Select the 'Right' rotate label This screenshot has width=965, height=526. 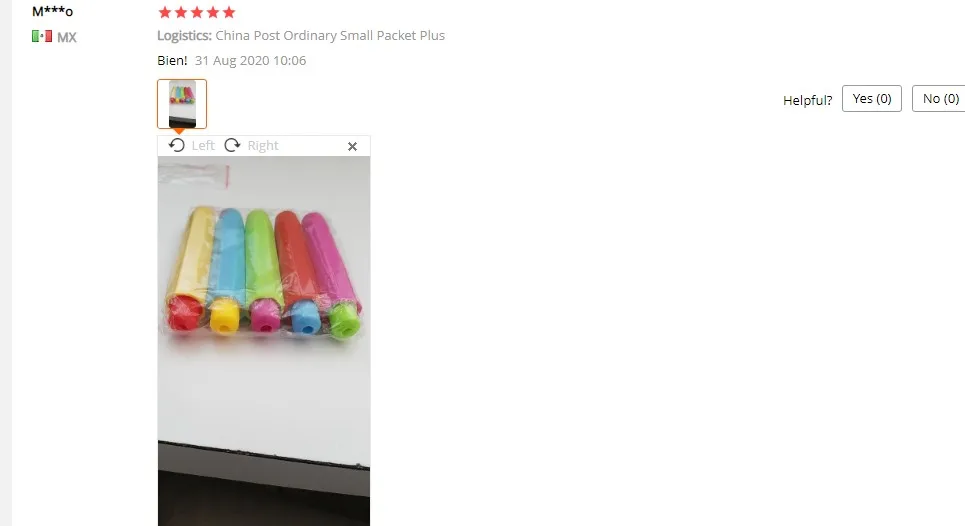pyautogui.click(x=263, y=146)
